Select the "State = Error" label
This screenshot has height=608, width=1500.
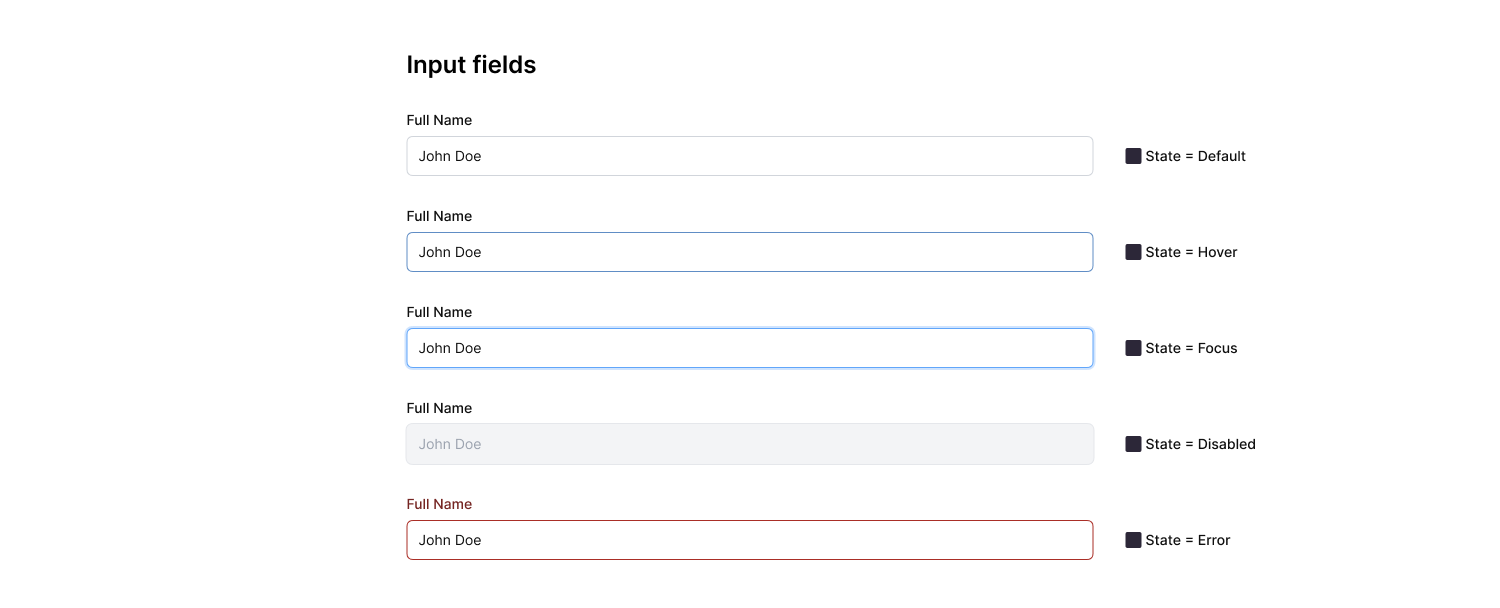click(1188, 540)
